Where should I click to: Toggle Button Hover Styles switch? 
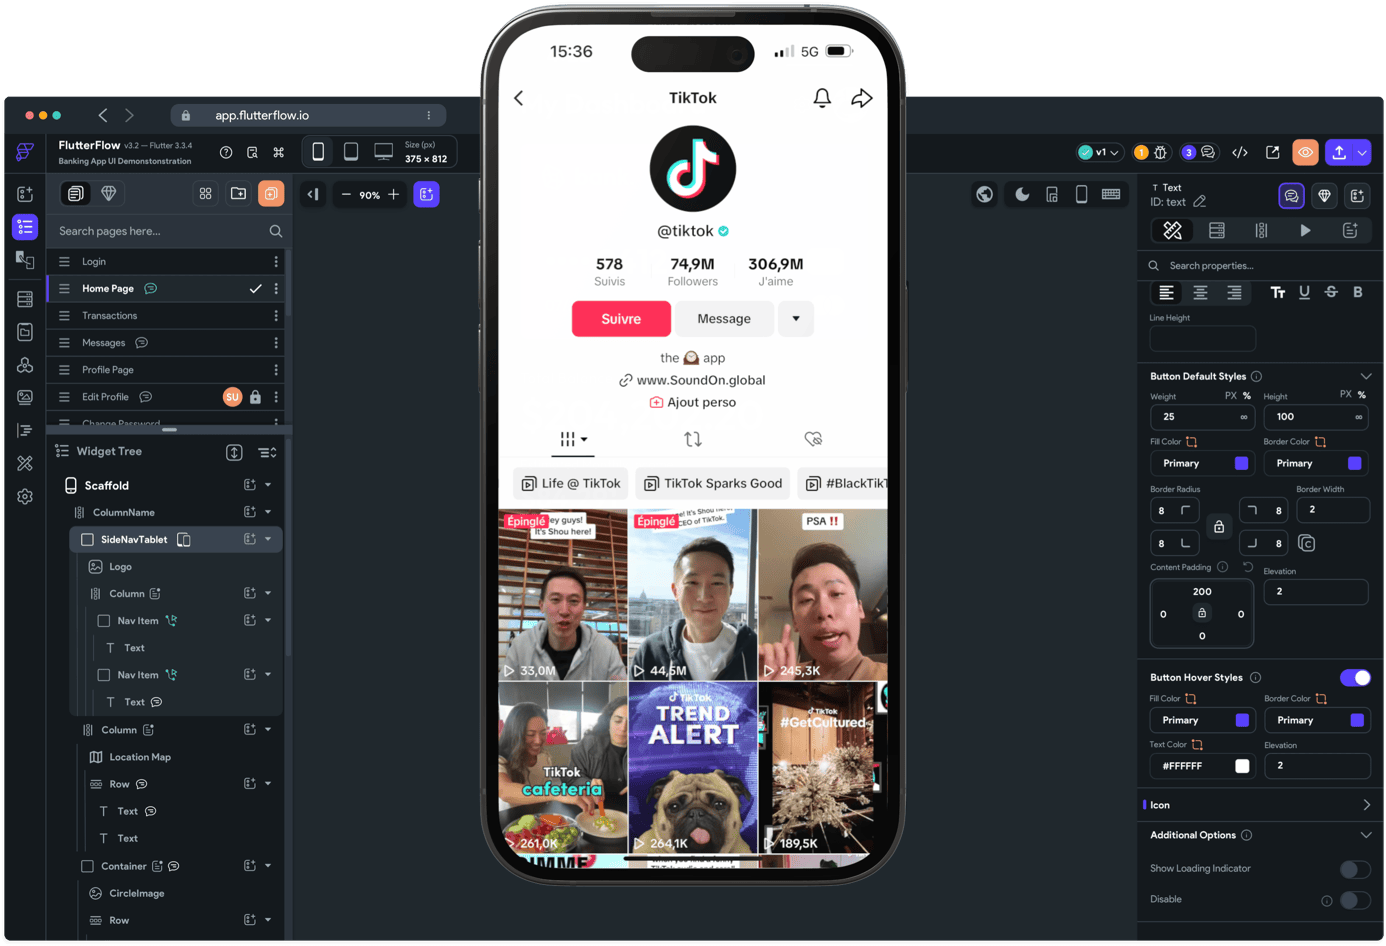click(x=1355, y=677)
